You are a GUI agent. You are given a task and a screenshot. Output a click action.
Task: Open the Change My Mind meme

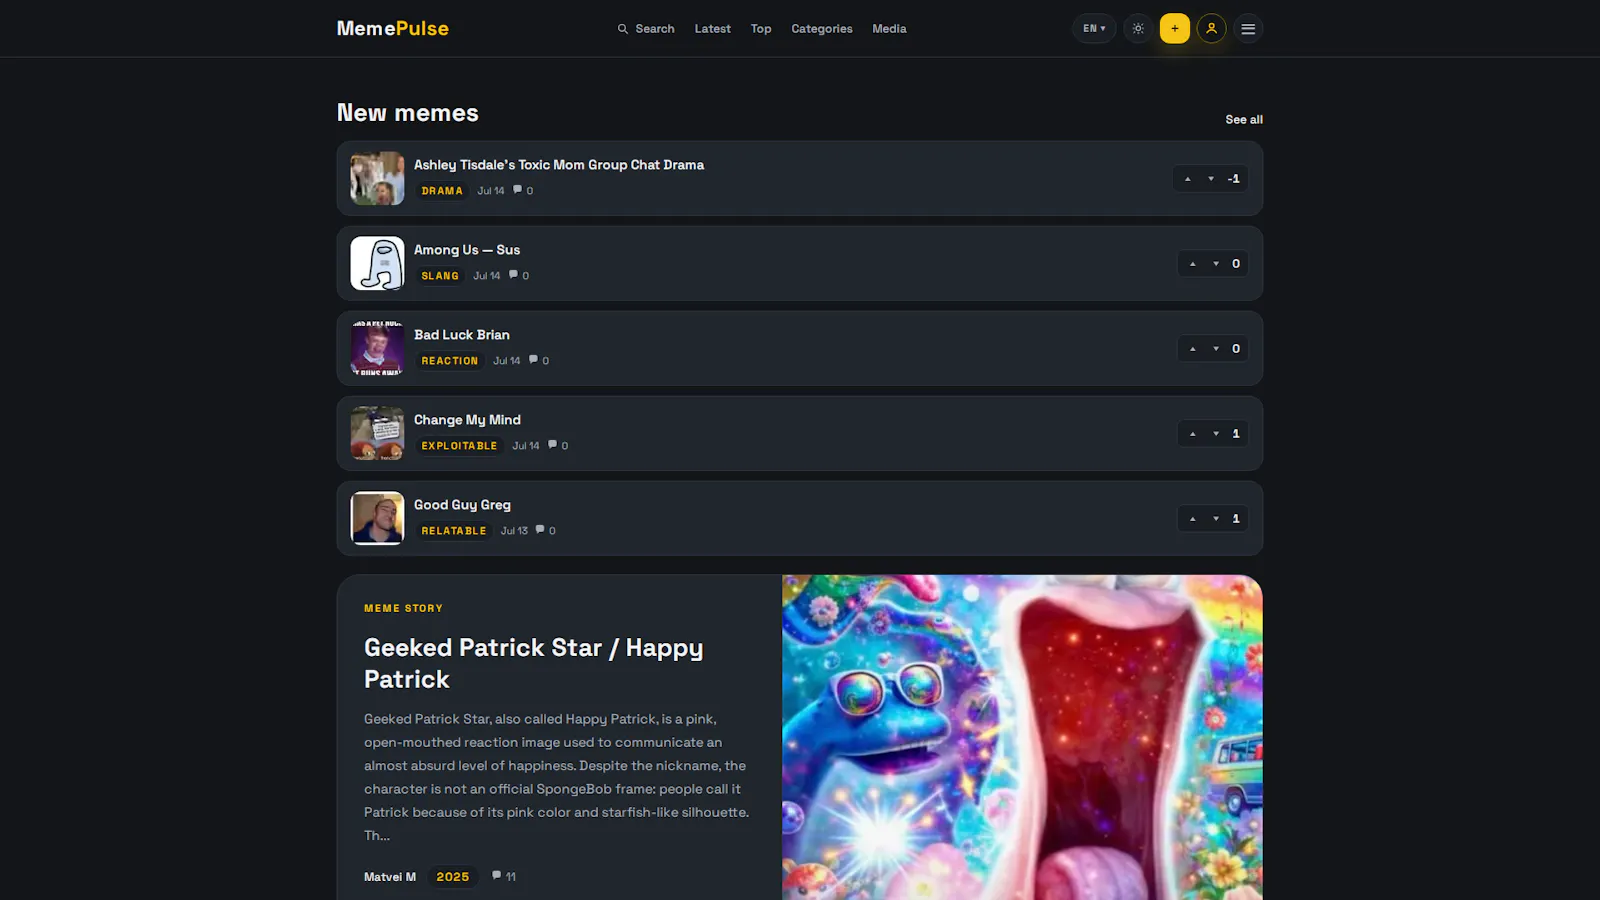coord(467,420)
